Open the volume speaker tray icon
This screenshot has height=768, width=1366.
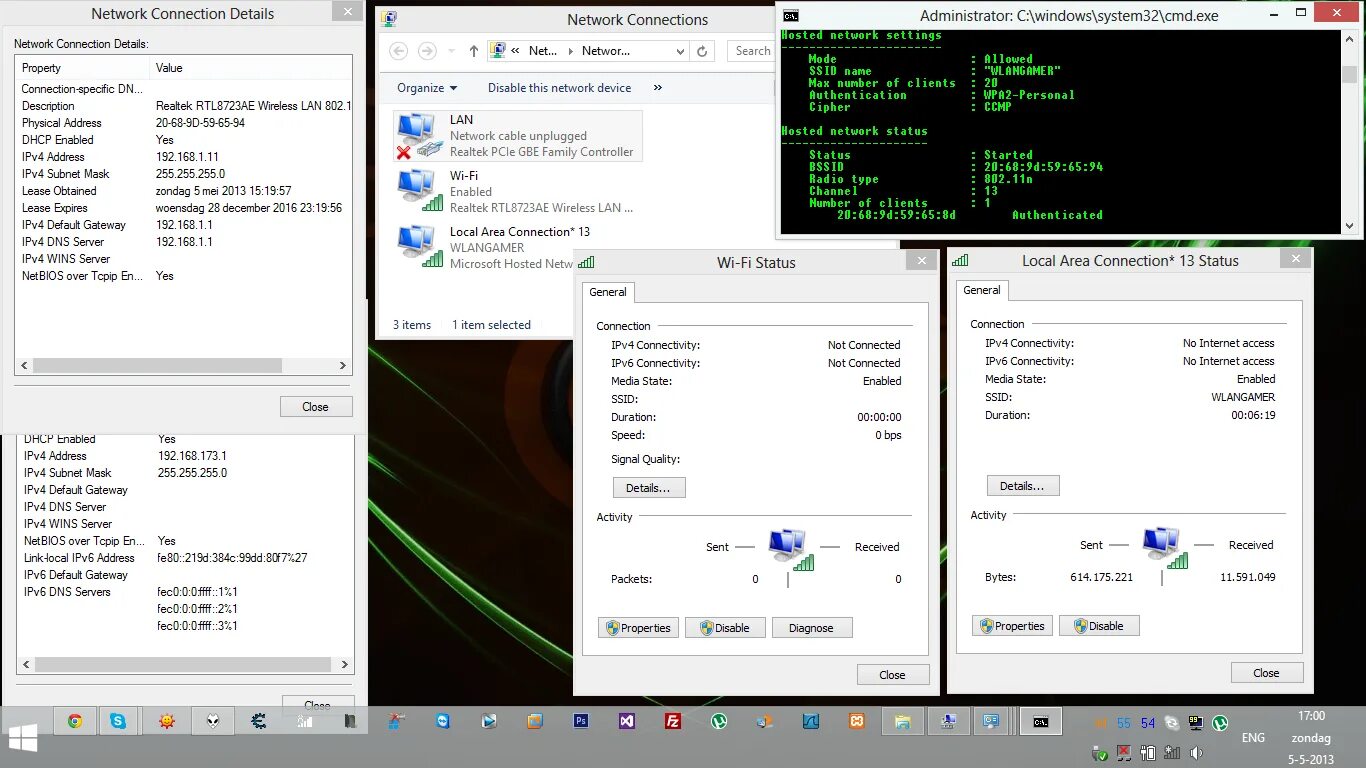(1195, 753)
